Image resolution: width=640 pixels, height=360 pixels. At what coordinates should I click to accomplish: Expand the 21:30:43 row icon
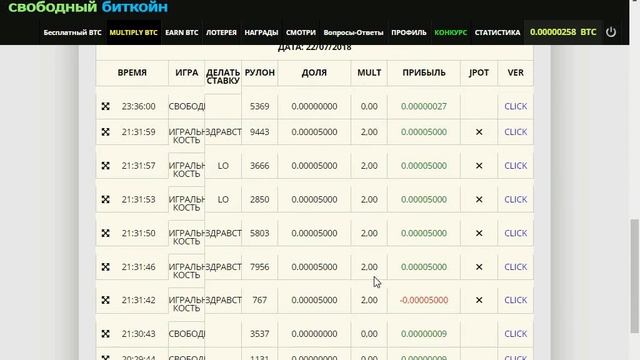[105, 333]
